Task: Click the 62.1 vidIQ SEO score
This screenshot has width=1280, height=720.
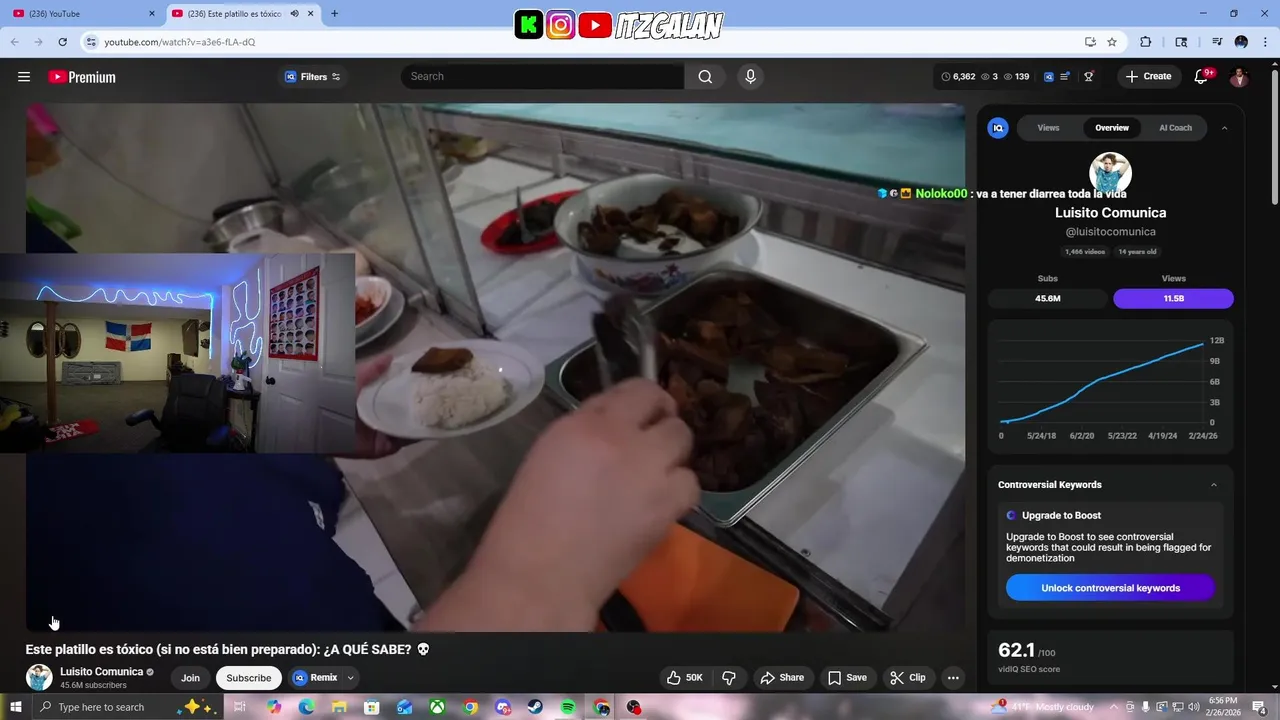Action: 1017,651
